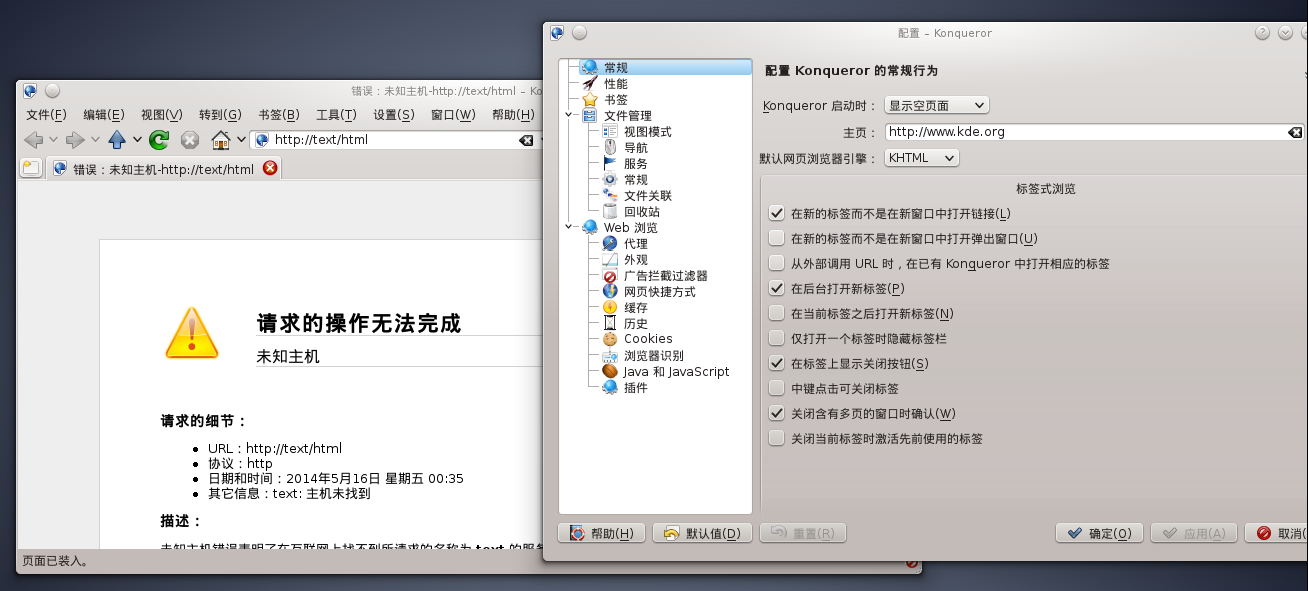Clear the Konqueror location bar text
The height and width of the screenshot is (591, 1308).
[526, 140]
